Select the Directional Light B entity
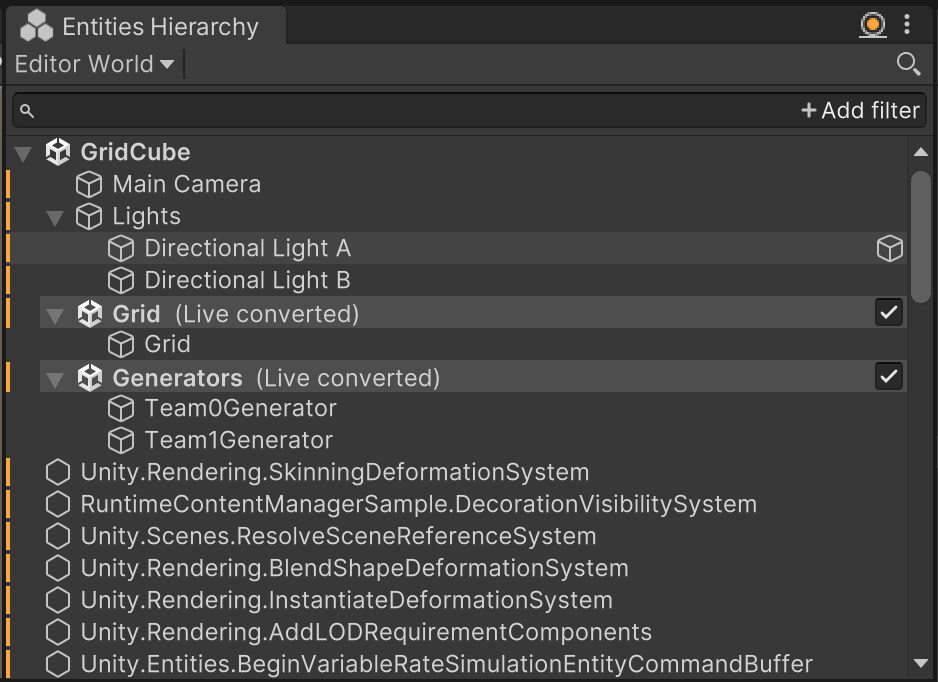Screen dimensions: 938x682 (247, 280)
